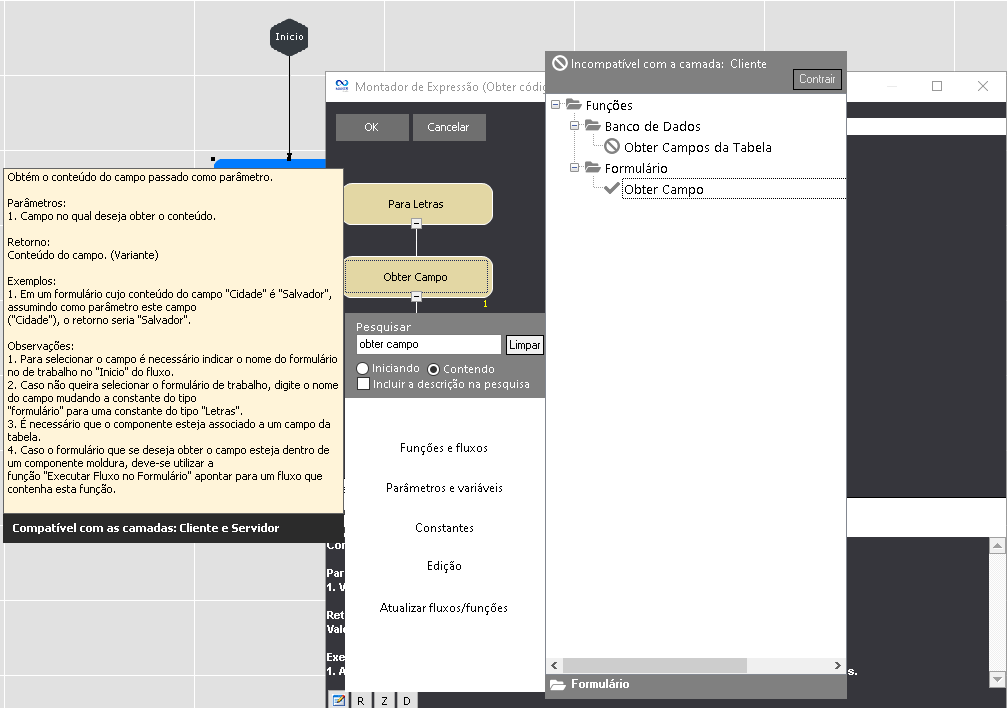Viewport: 1007px width, 708px height.
Task: Click the Início start node
Action: click(289, 38)
